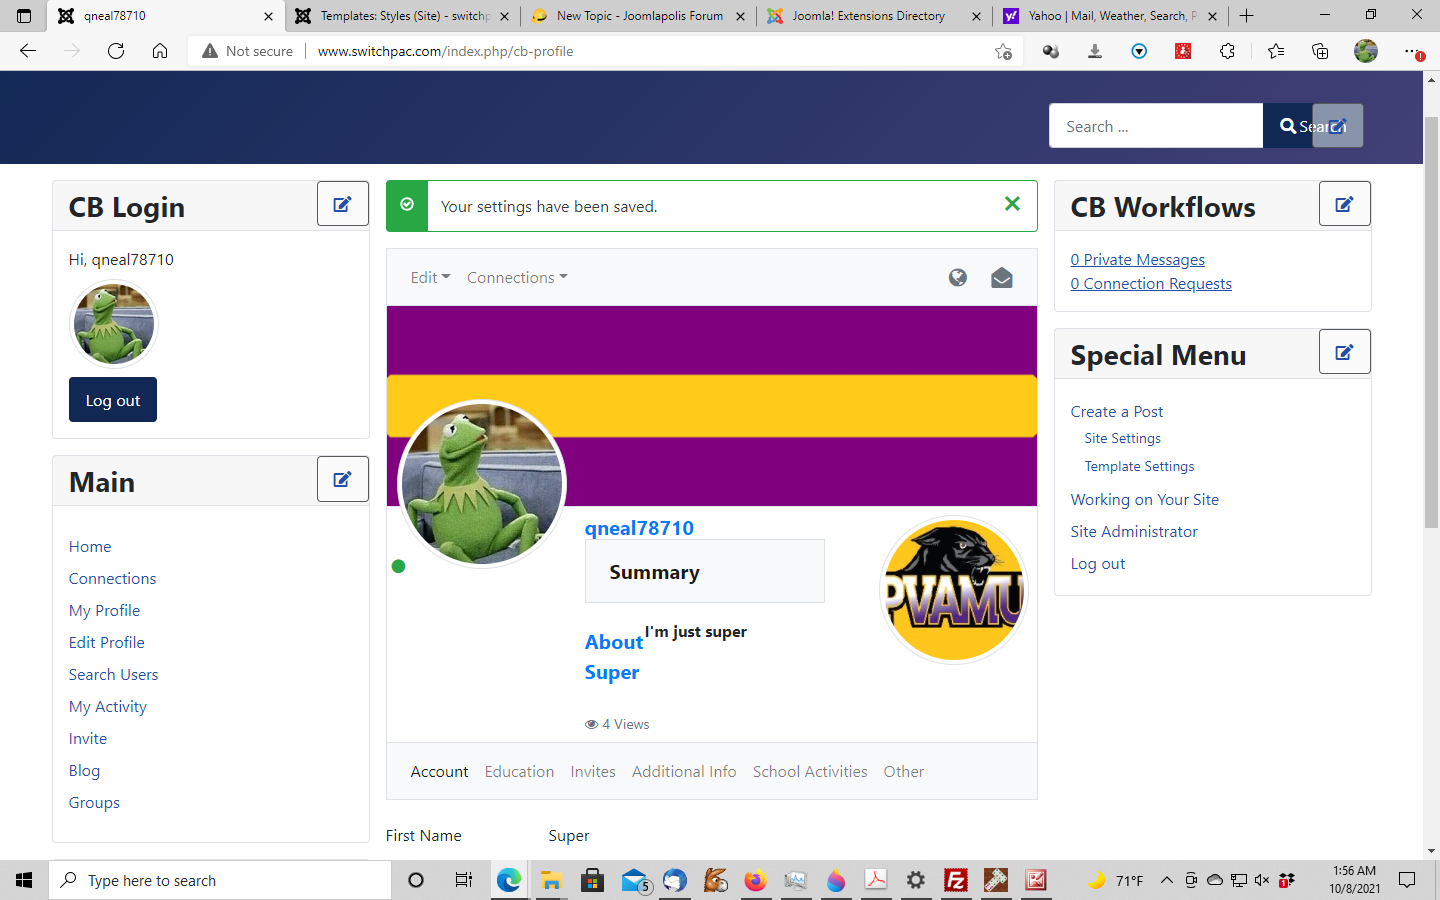This screenshot has height=900, width=1440.
Task: Open the Other profile tab
Action: click(x=904, y=772)
